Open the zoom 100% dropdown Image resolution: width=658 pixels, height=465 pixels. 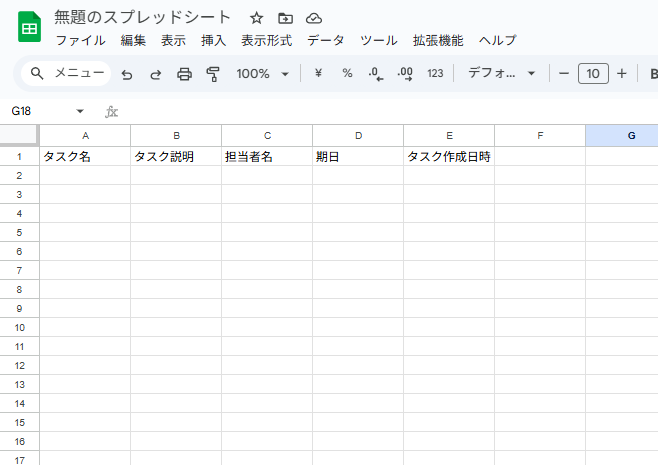(x=262, y=74)
